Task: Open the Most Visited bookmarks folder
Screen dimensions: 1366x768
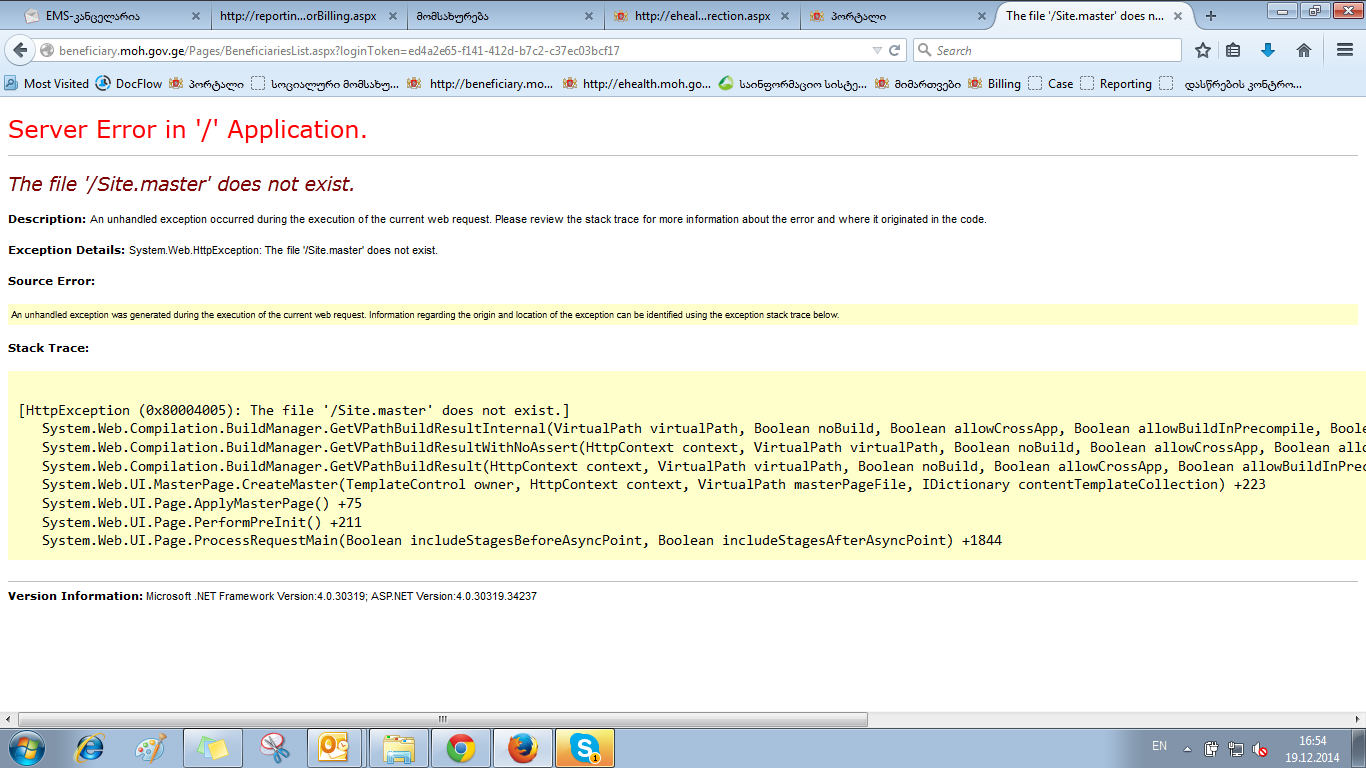Action: click(x=47, y=84)
